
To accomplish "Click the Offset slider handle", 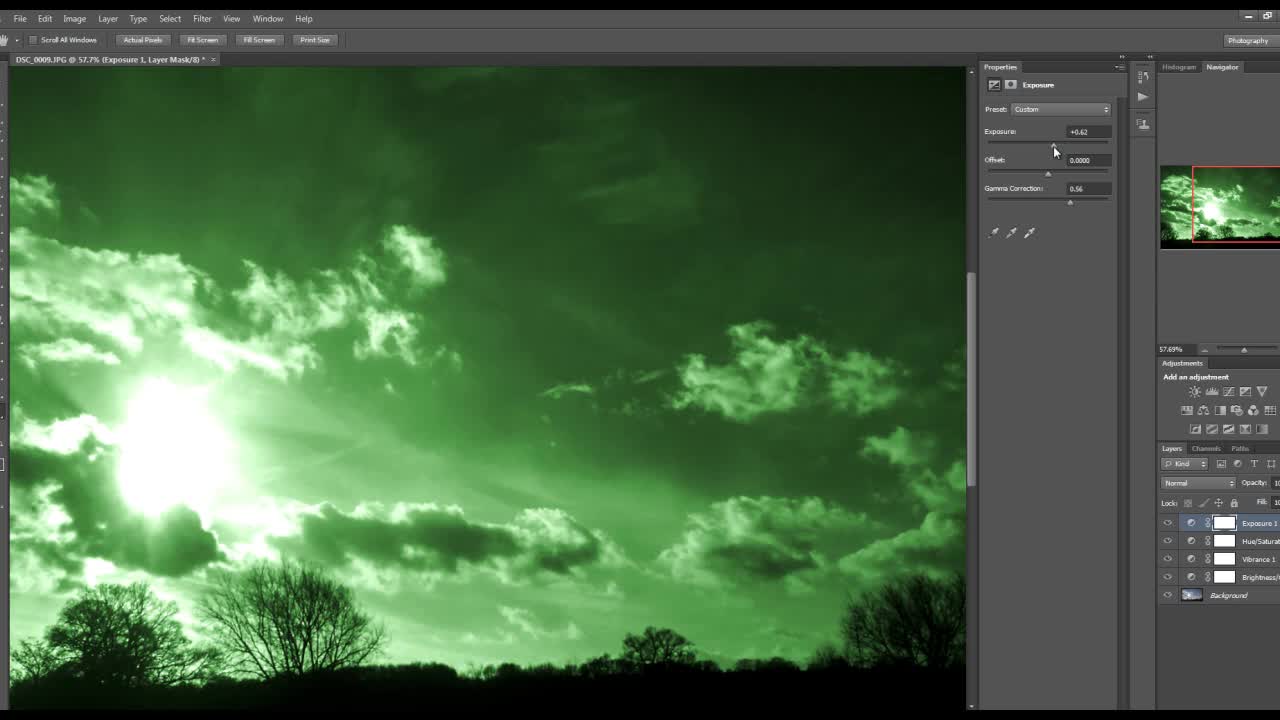I will (x=1048, y=174).
